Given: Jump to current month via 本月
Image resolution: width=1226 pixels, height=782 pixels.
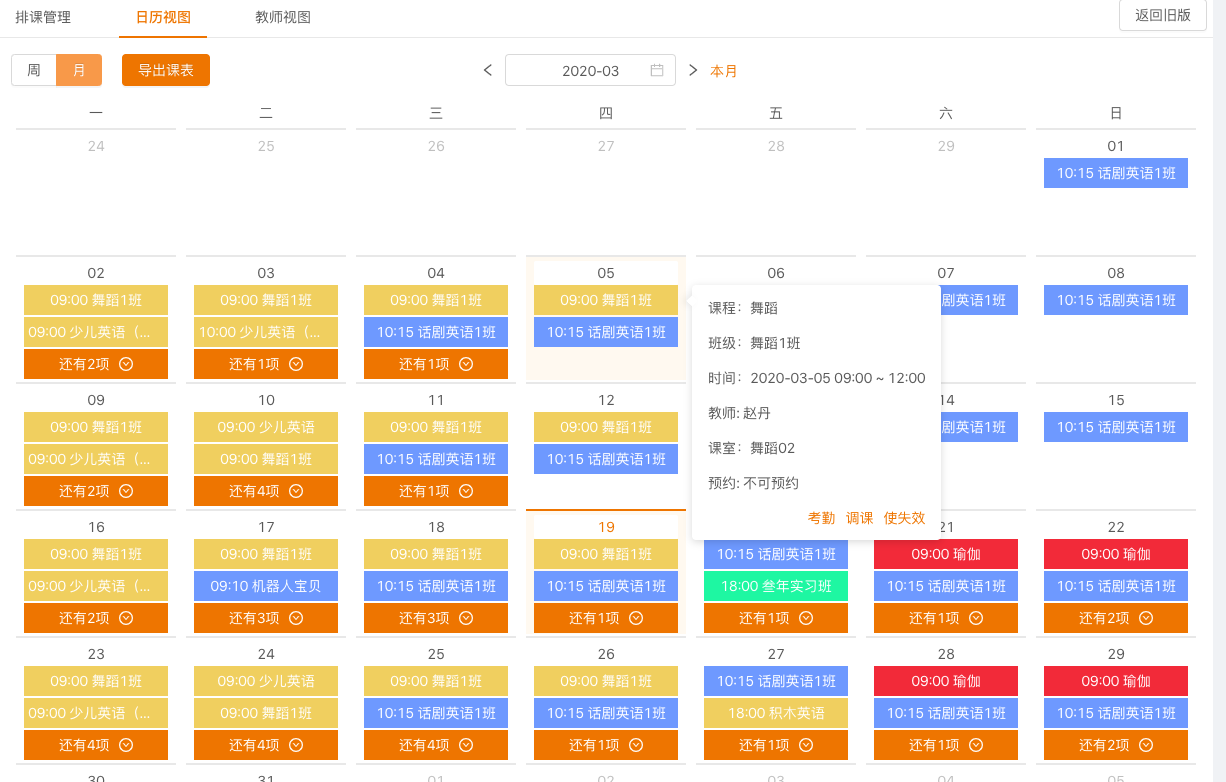Looking at the screenshot, I should pyautogui.click(x=724, y=71).
